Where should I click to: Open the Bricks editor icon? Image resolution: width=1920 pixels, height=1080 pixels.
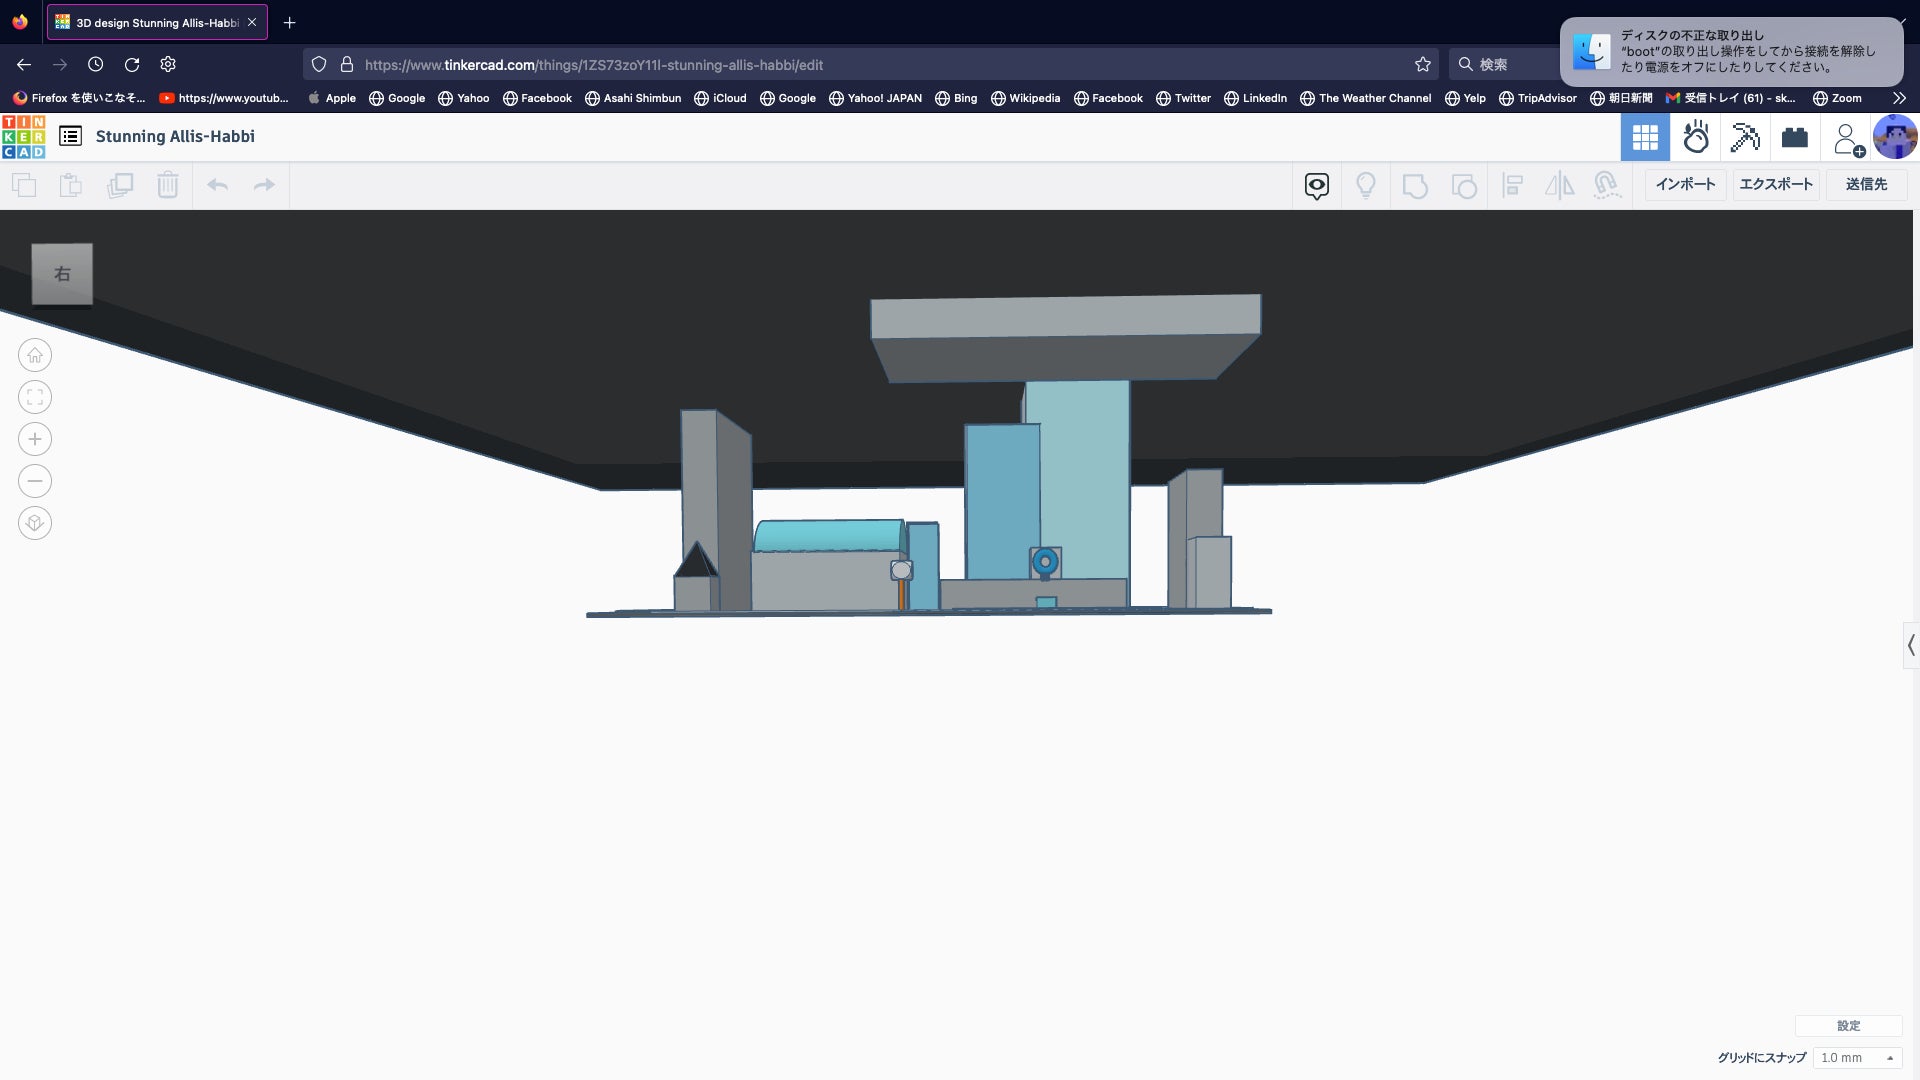[x=1795, y=137]
